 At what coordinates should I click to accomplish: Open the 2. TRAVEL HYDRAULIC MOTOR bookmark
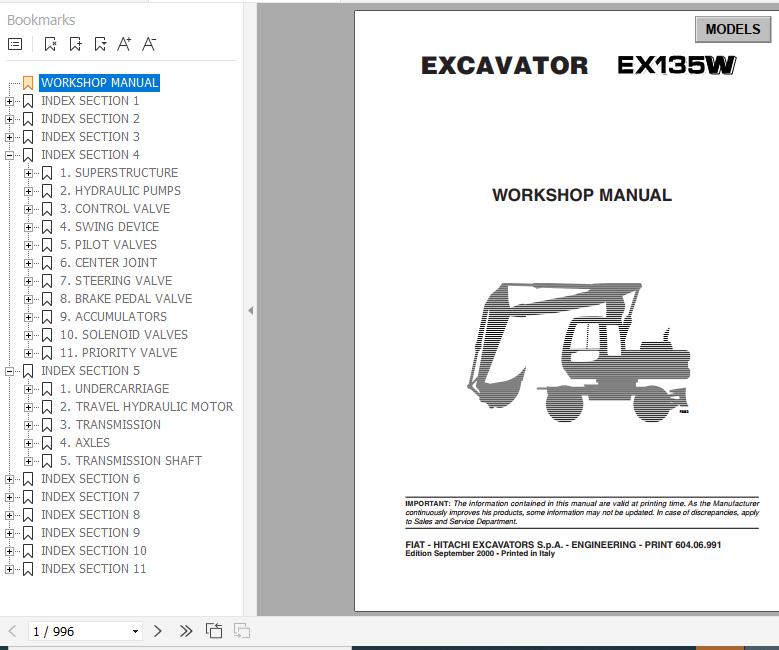coord(146,407)
